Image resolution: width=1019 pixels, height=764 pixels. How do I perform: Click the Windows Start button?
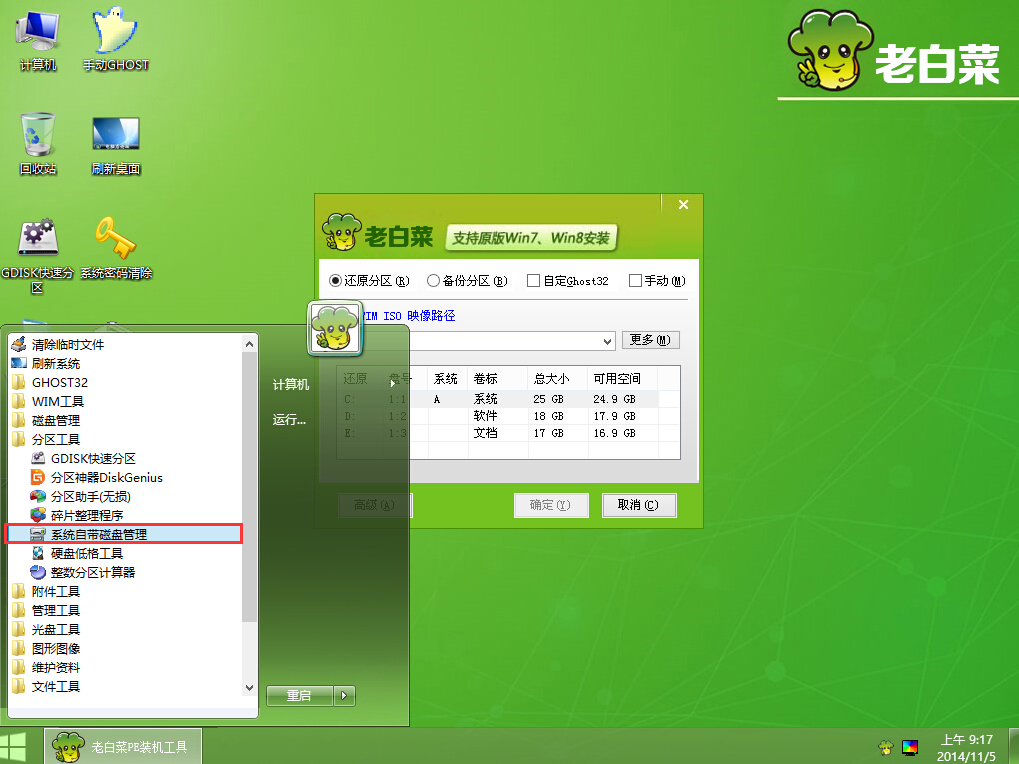pyautogui.click(x=13, y=746)
